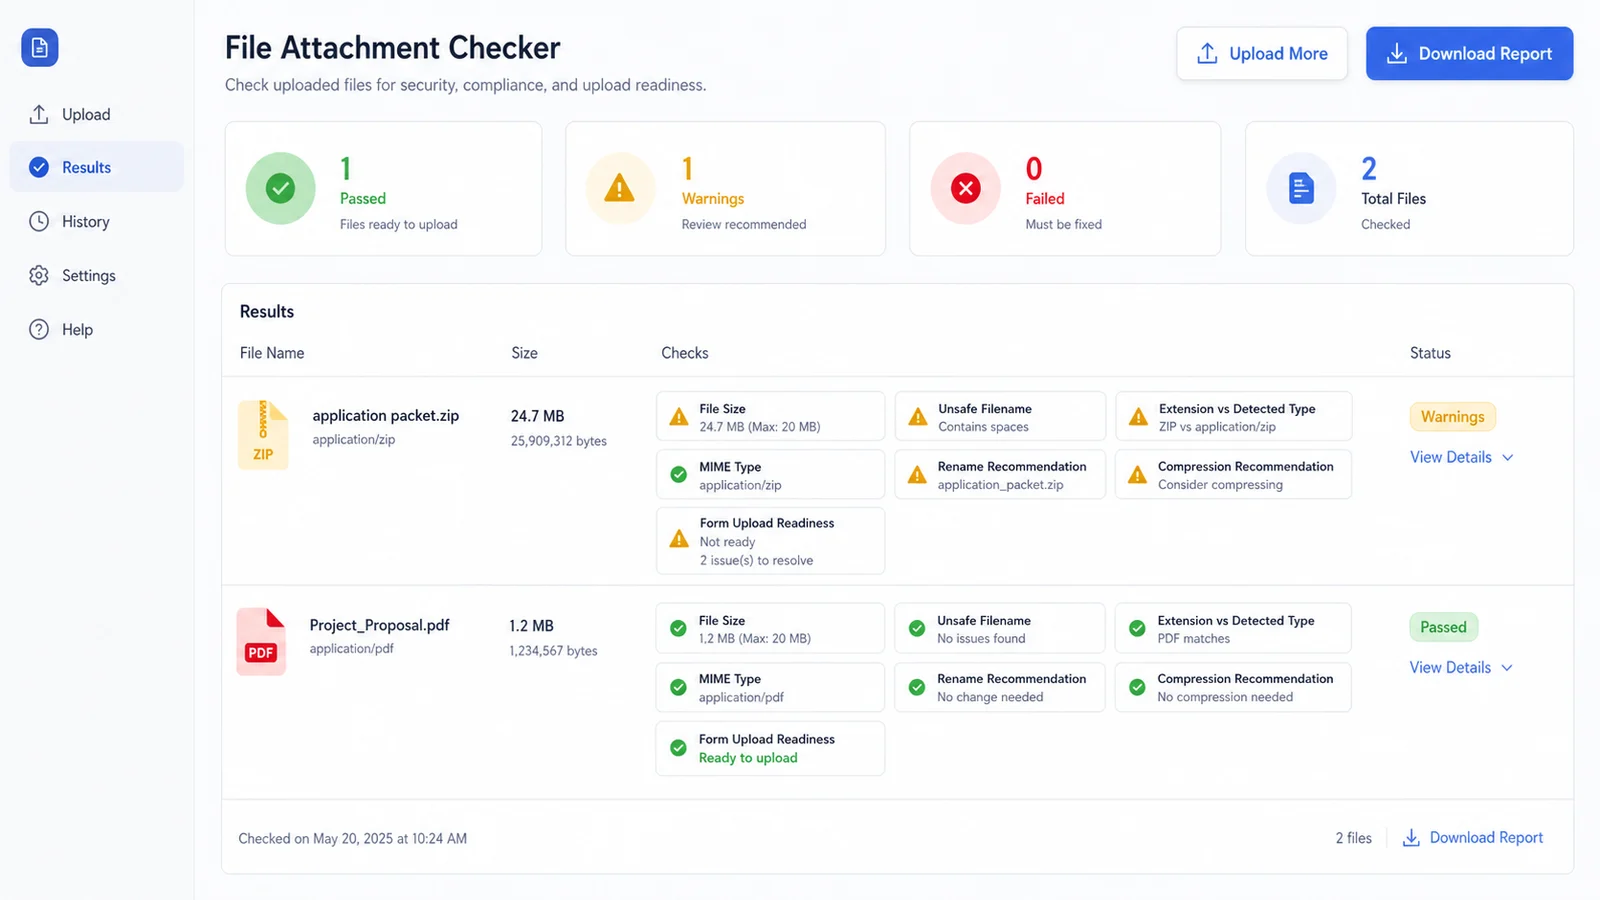Image resolution: width=1600 pixels, height=900 pixels.
Task: Click the Checks column header
Action: [685, 353]
